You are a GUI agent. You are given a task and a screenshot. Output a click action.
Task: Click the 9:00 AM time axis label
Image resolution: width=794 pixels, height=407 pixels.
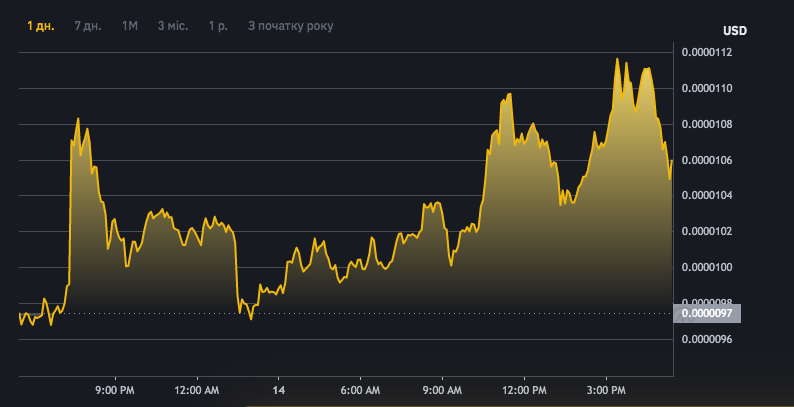[x=442, y=389]
